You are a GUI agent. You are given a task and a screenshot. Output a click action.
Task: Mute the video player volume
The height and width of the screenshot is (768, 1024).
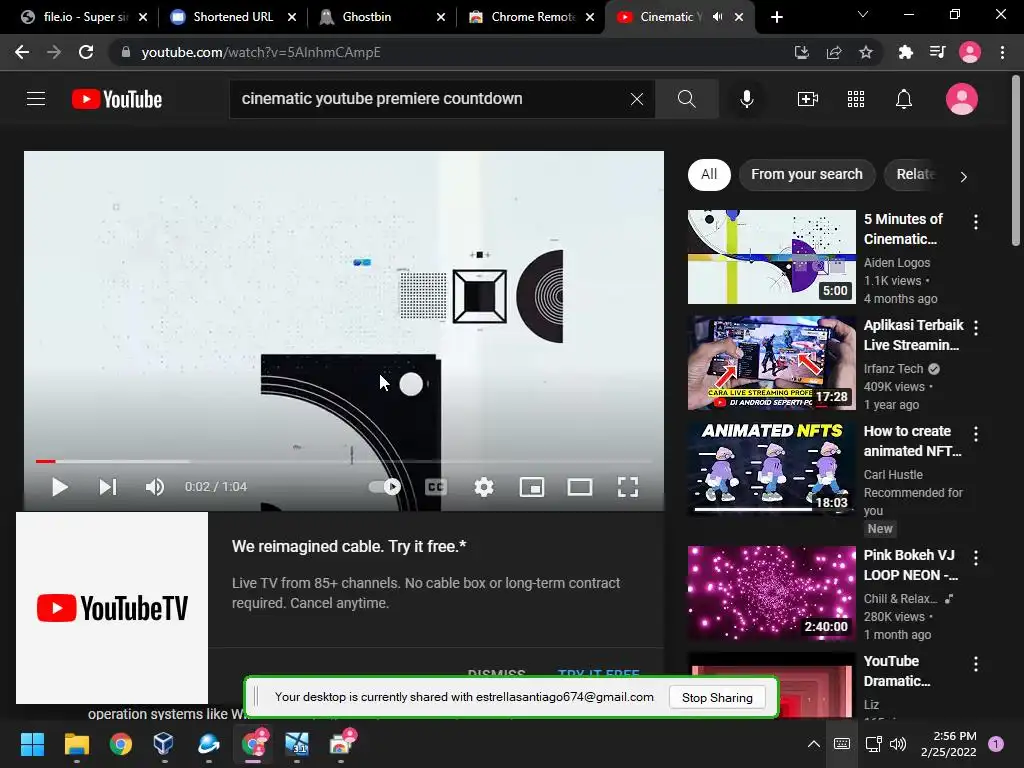pos(155,487)
